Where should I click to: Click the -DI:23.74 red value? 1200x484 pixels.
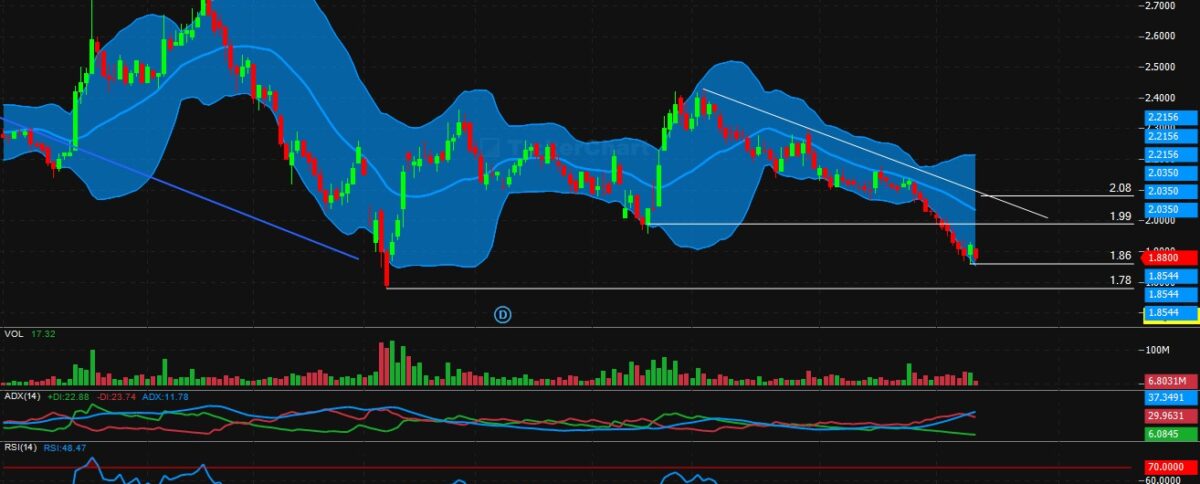pos(118,396)
